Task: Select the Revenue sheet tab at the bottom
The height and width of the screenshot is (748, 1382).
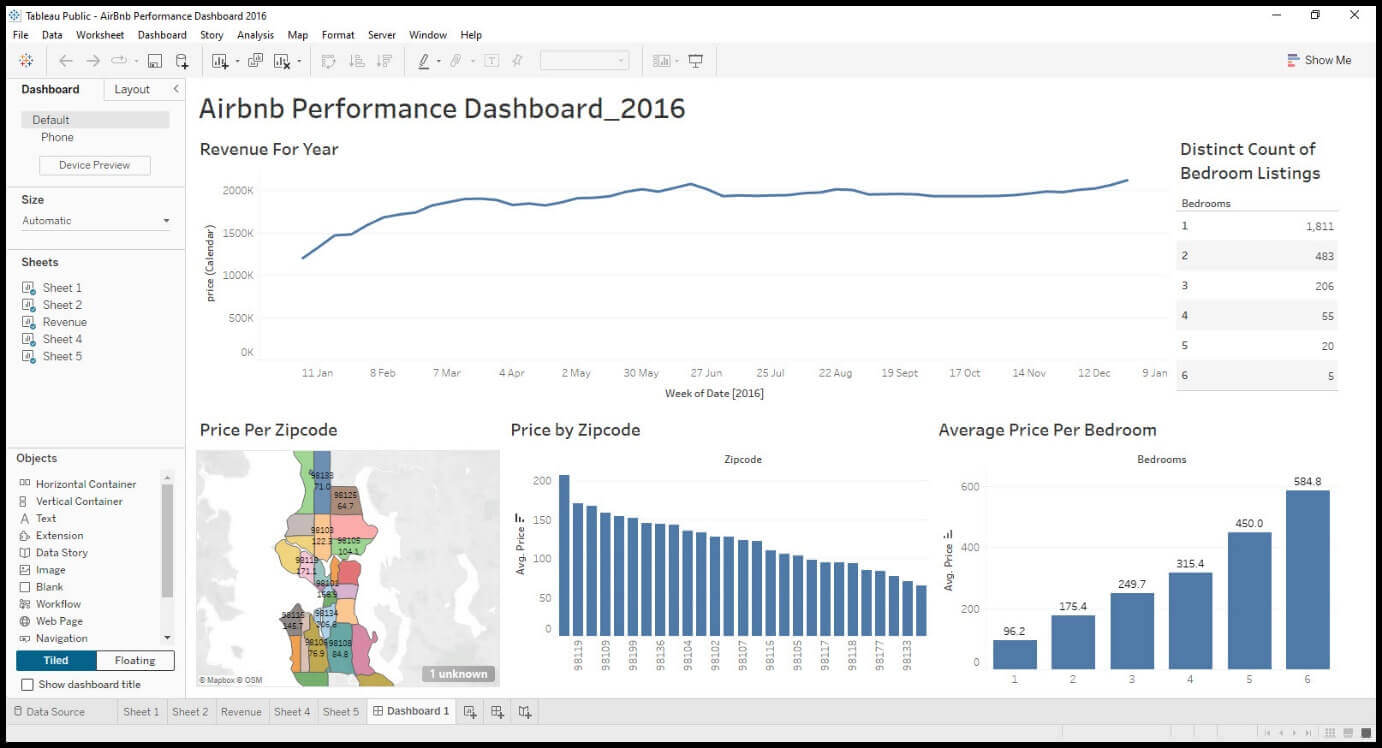Action: click(x=241, y=711)
